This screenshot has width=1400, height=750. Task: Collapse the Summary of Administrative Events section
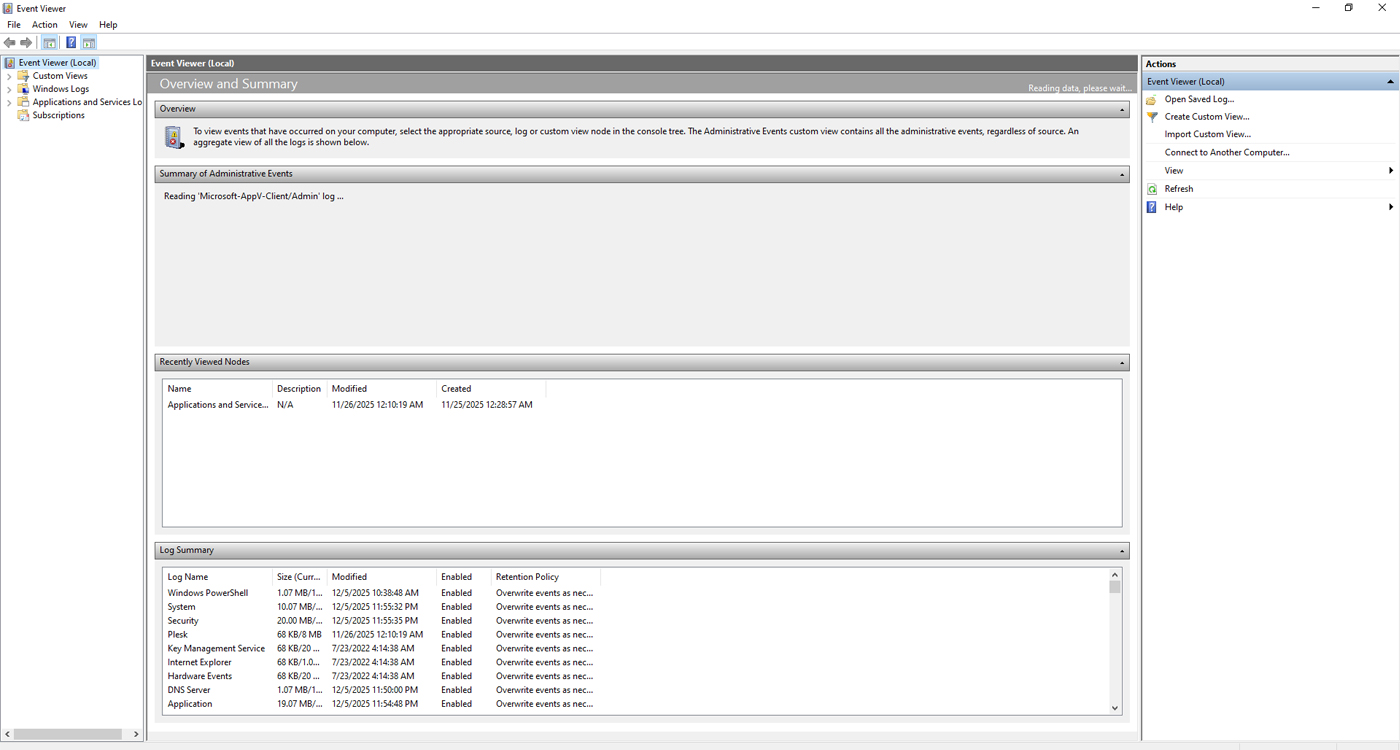(1120, 173)
